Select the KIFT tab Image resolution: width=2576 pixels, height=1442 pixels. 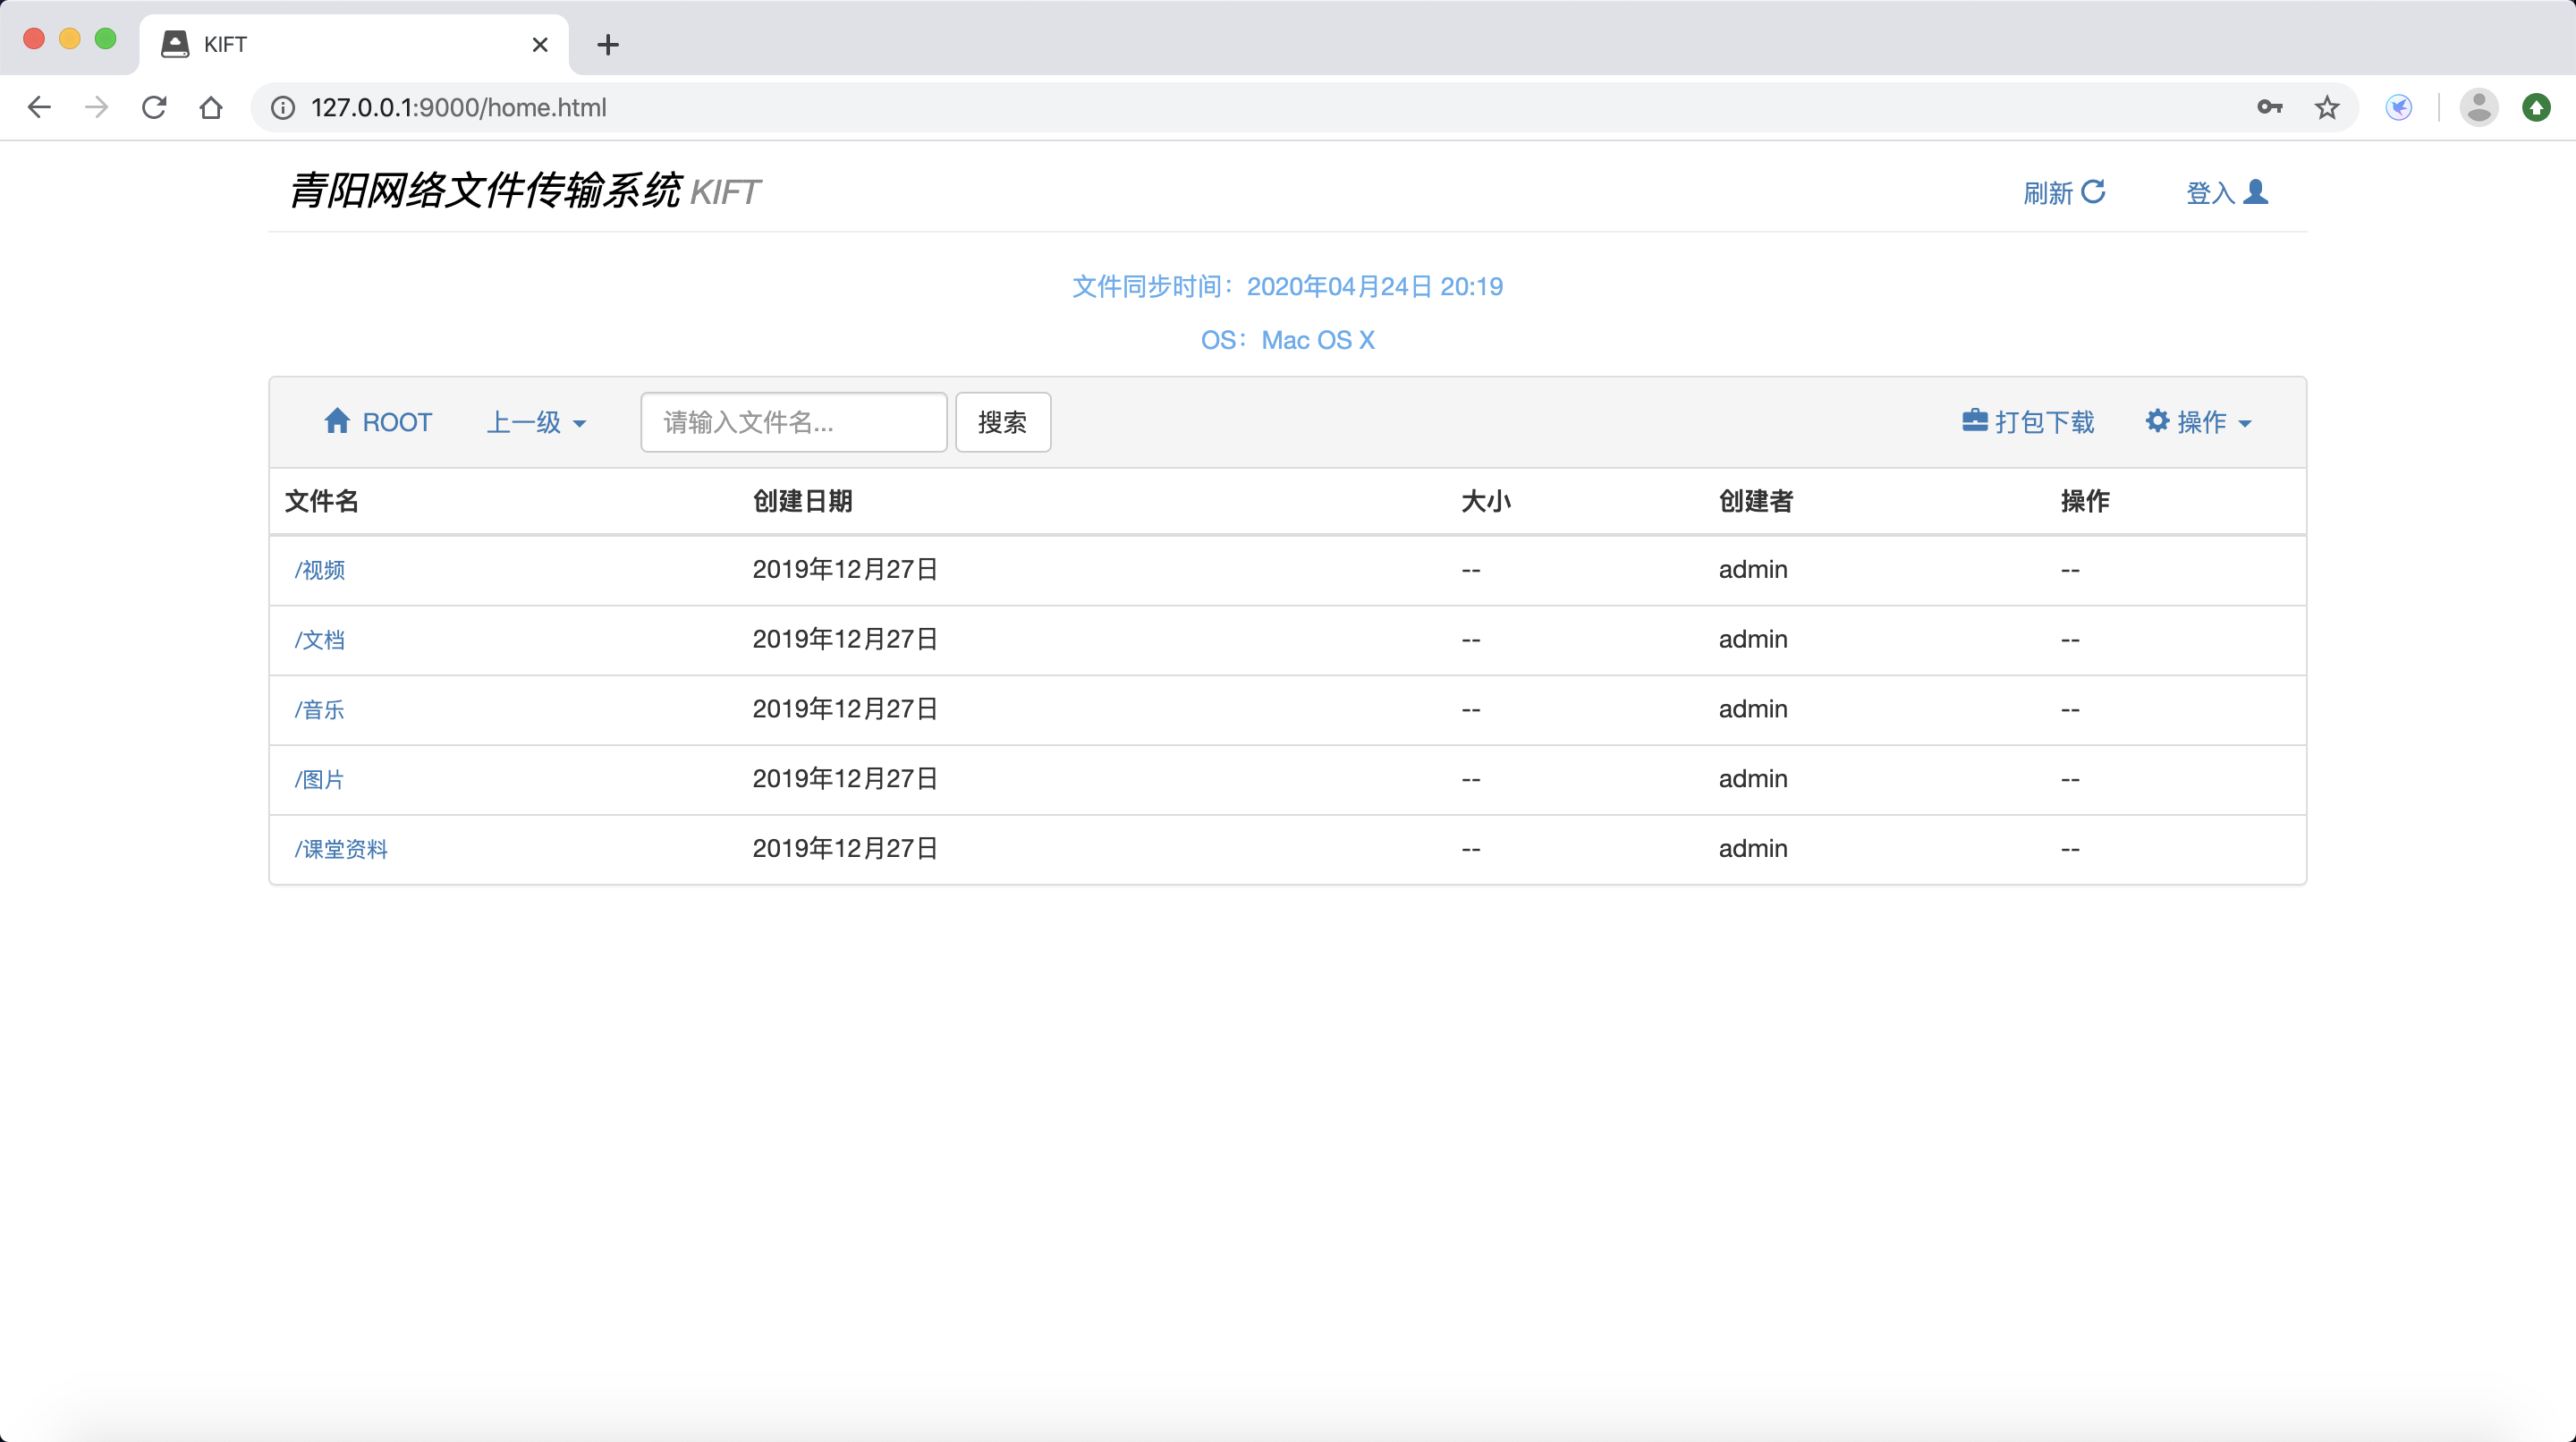pyautogui.click(x=354, y=45)
